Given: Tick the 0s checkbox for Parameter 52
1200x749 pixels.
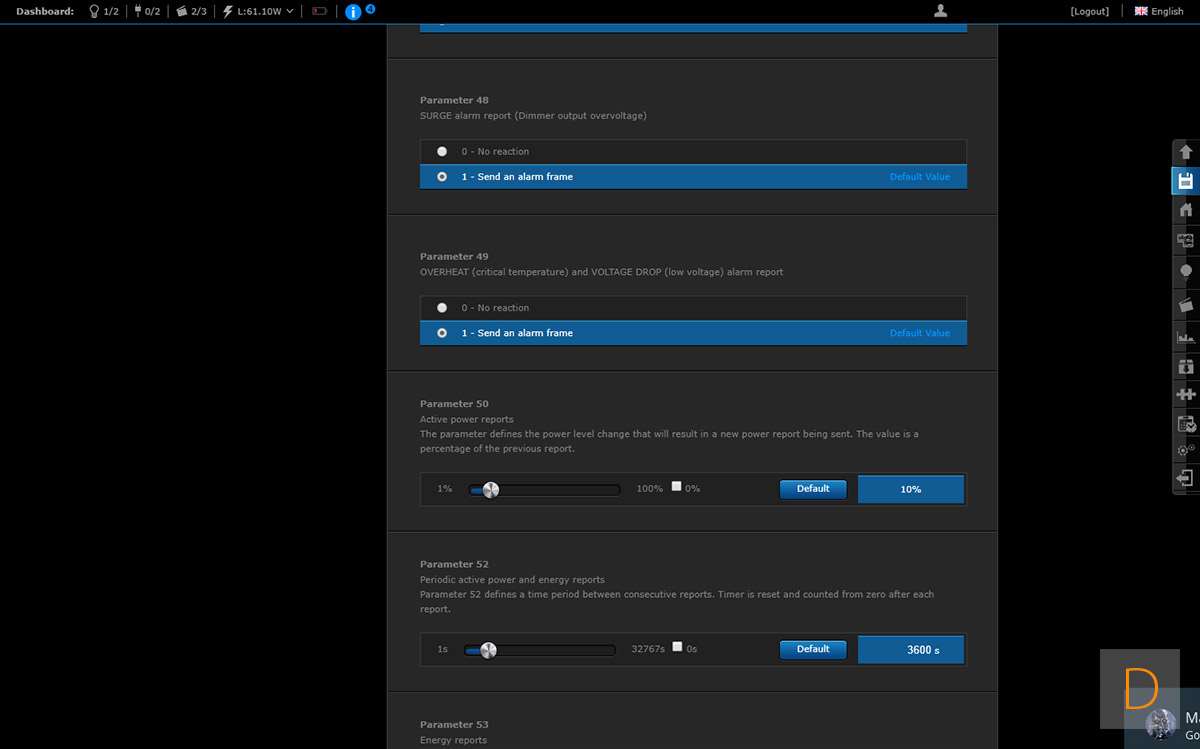Looking at the screenshot, I should click(x=677, y=647).
